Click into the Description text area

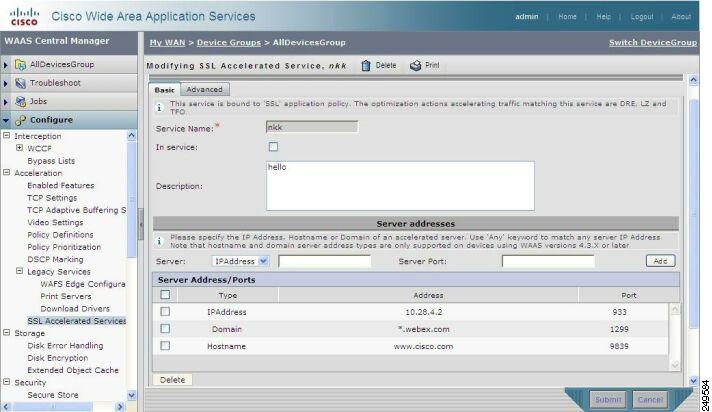400,186
